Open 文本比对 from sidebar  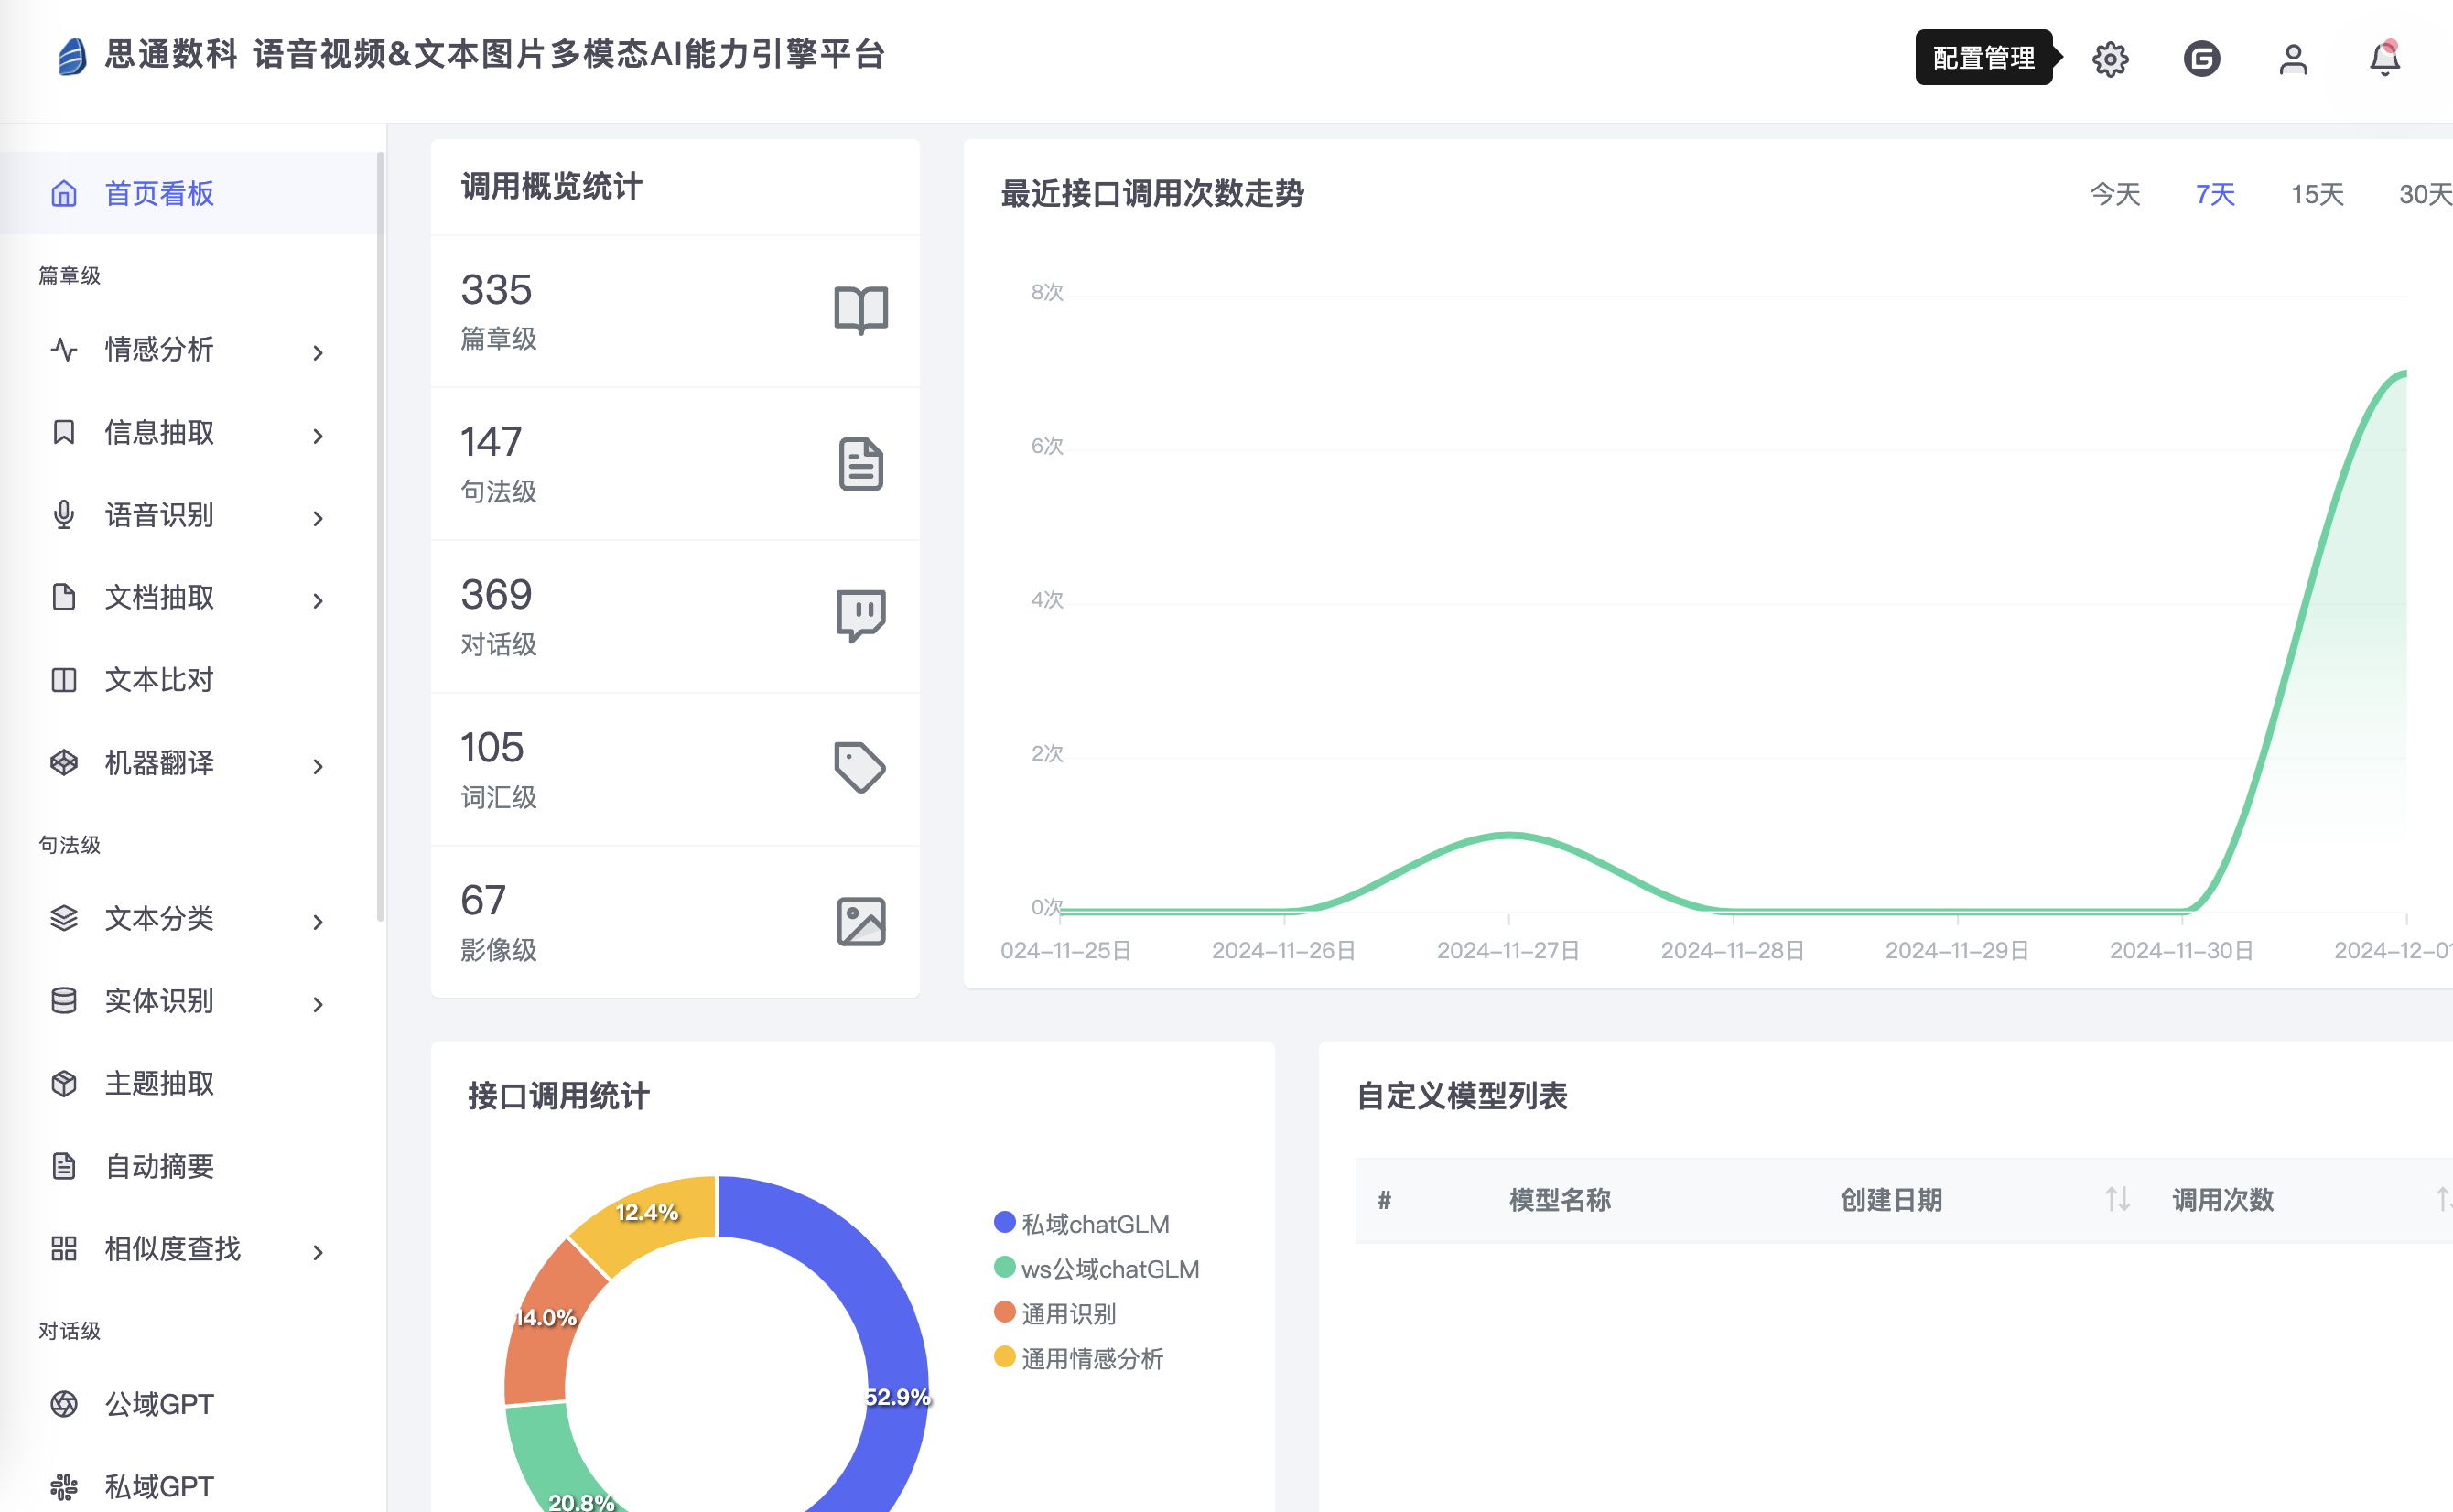(160, 681)
